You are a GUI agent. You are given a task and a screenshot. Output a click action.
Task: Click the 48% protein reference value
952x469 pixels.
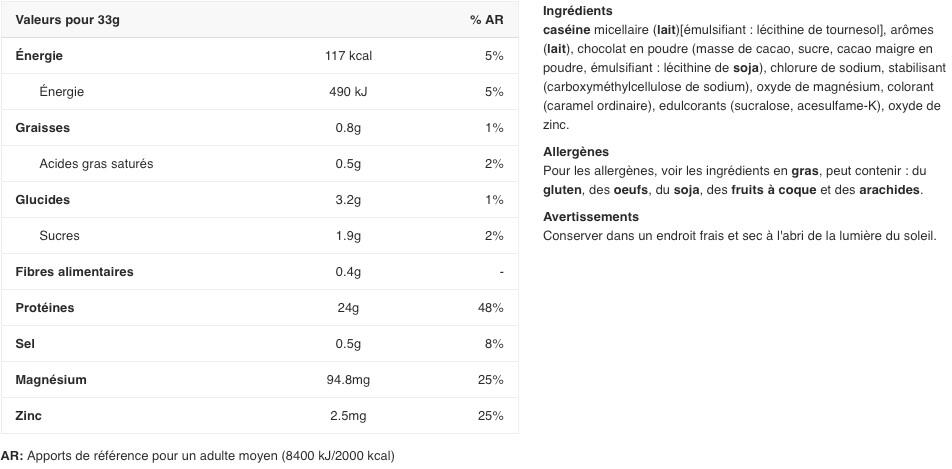490,308
